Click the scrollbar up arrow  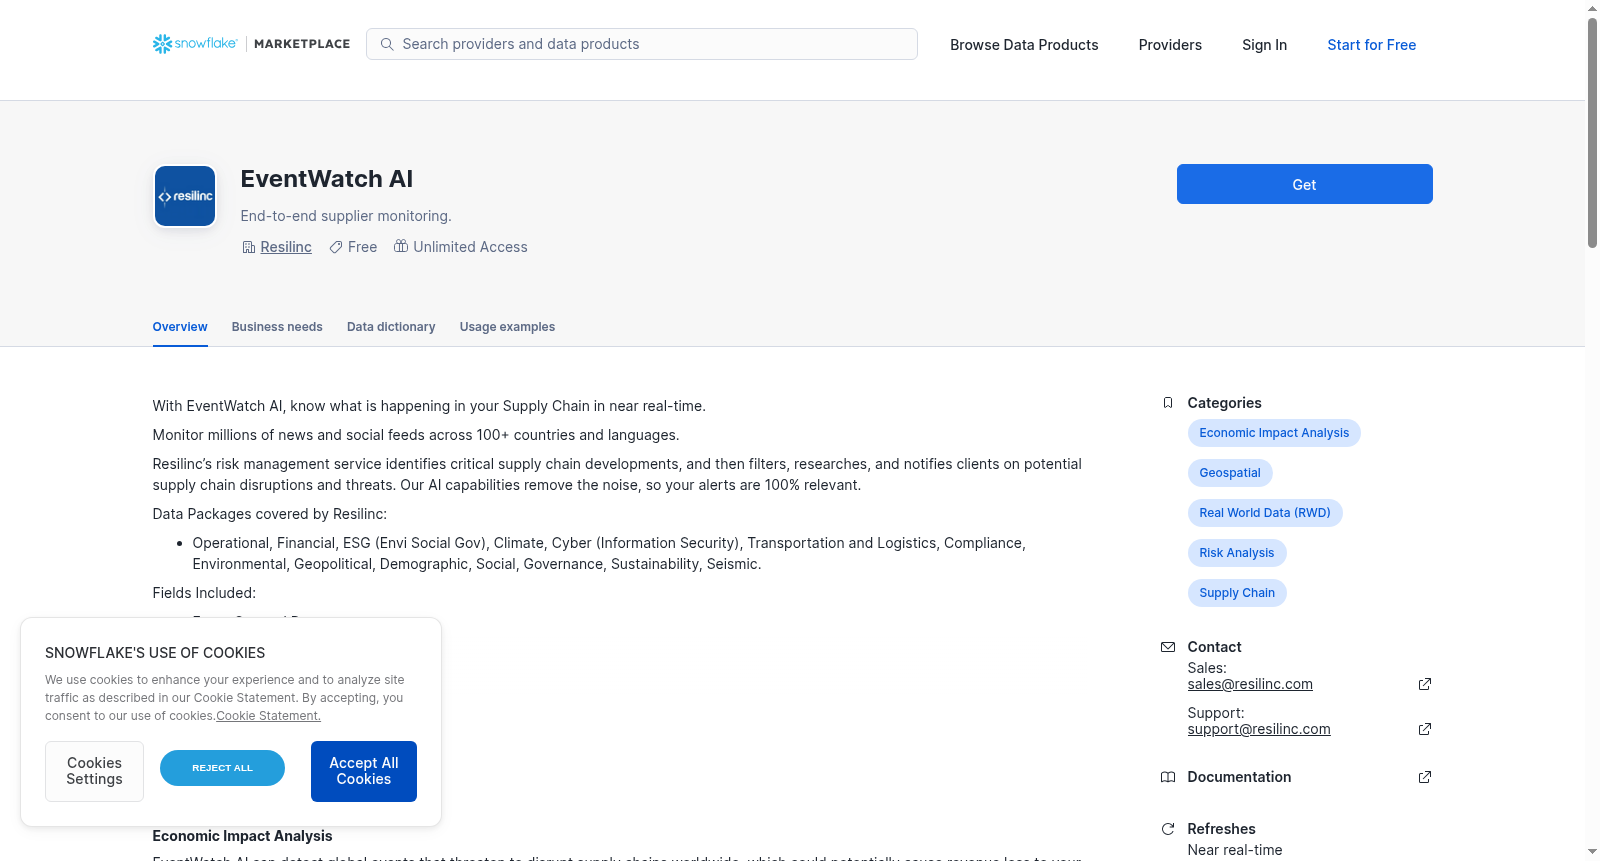click(x=1592, y=8)
